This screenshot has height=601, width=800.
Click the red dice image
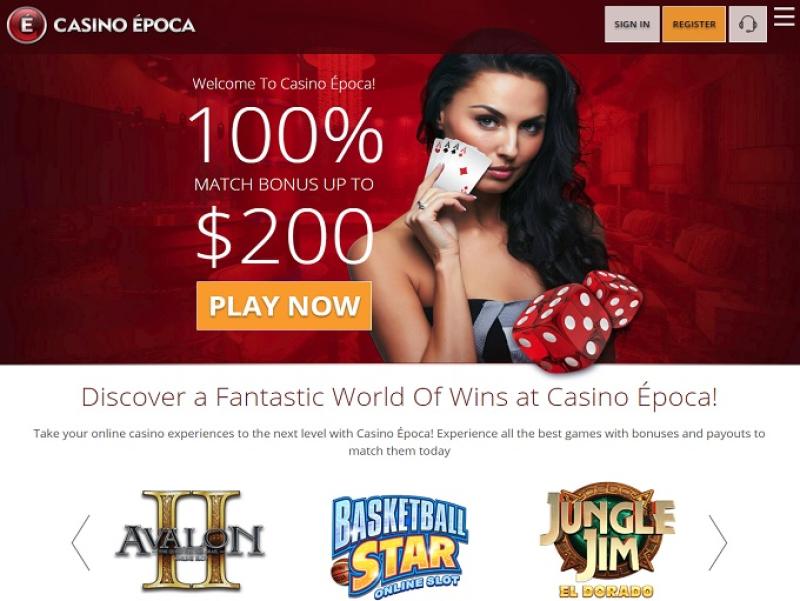tap(577, 320)
